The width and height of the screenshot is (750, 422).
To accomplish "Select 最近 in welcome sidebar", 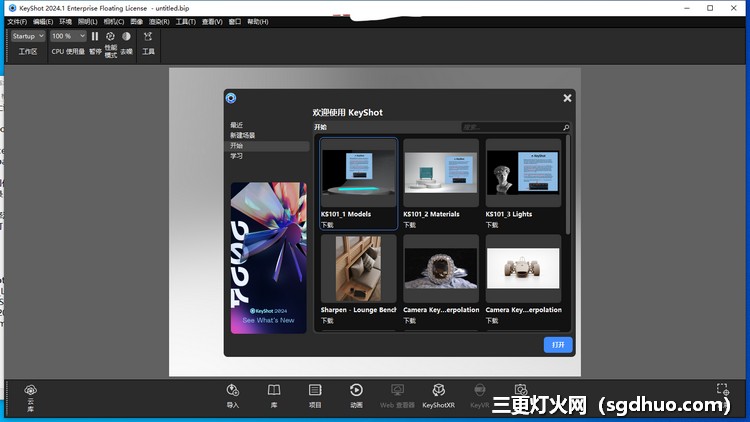I will click(237, 125).
